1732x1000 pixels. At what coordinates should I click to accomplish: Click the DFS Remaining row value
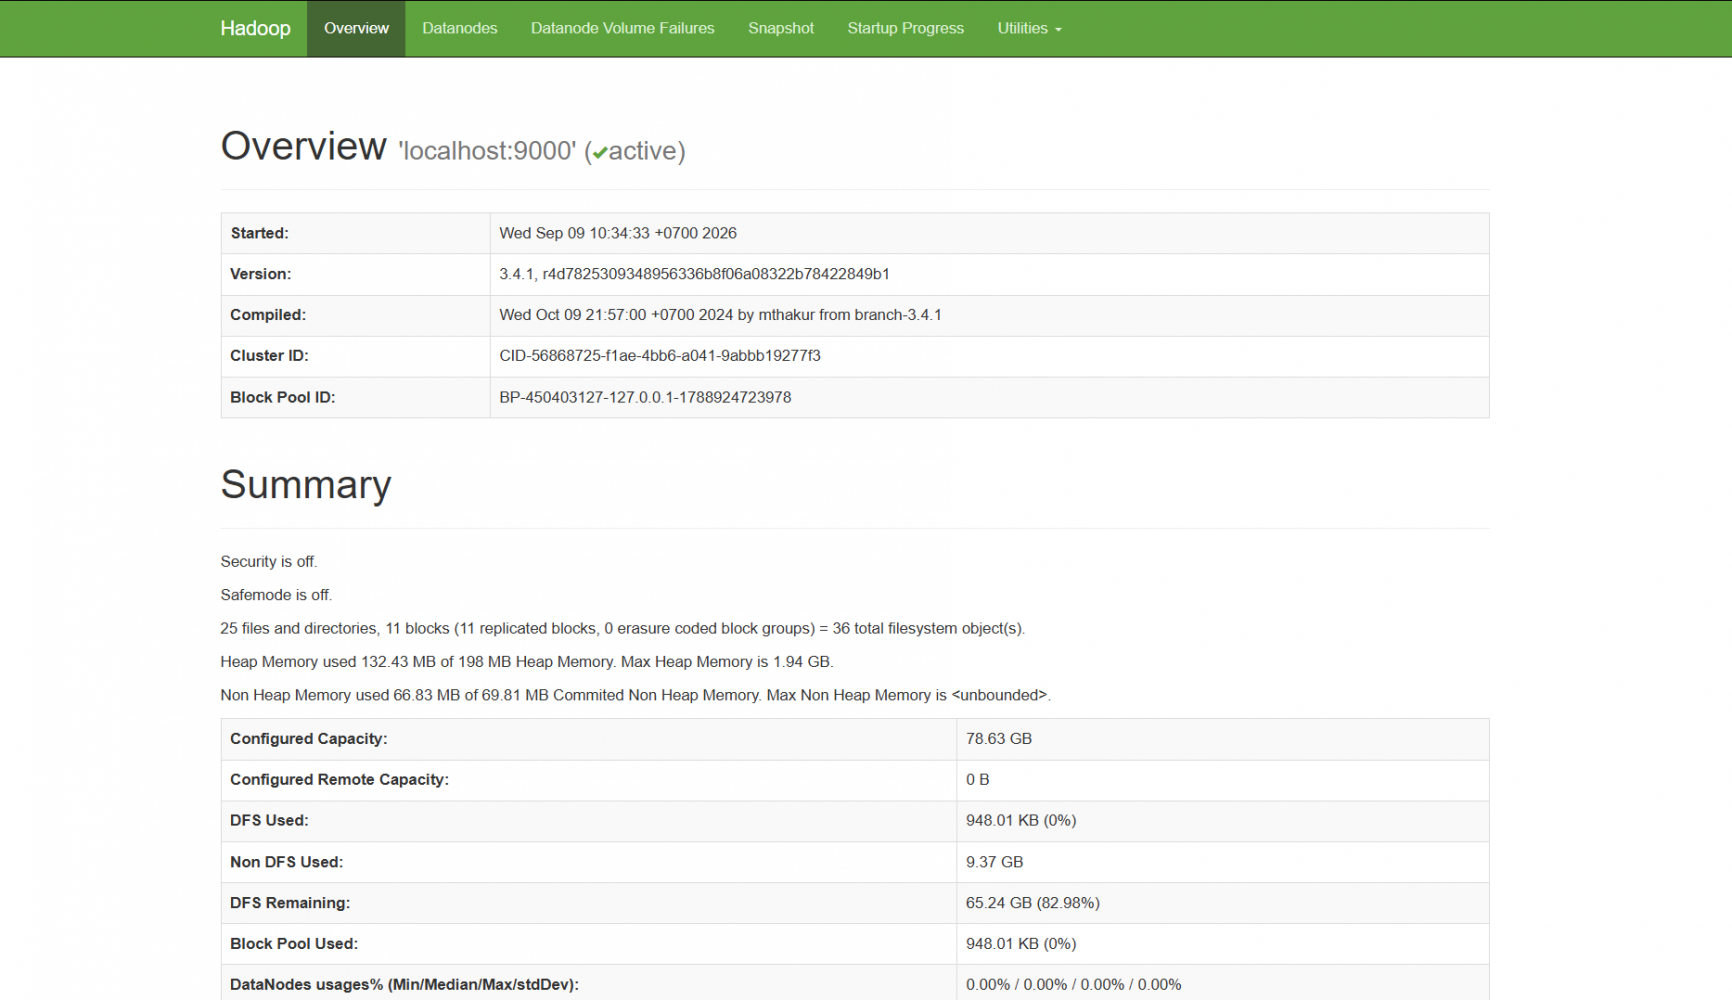pyautogui.click(x=1033, y=902)
